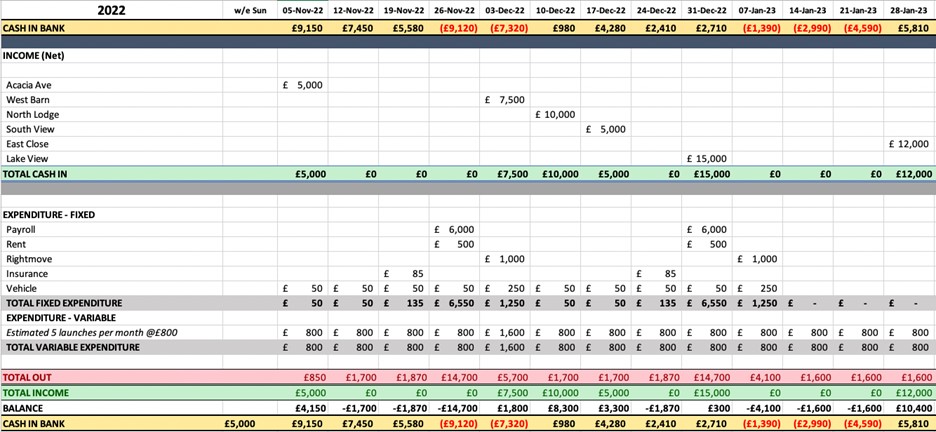Select the "East Close" row label

[x=27, y=144]
